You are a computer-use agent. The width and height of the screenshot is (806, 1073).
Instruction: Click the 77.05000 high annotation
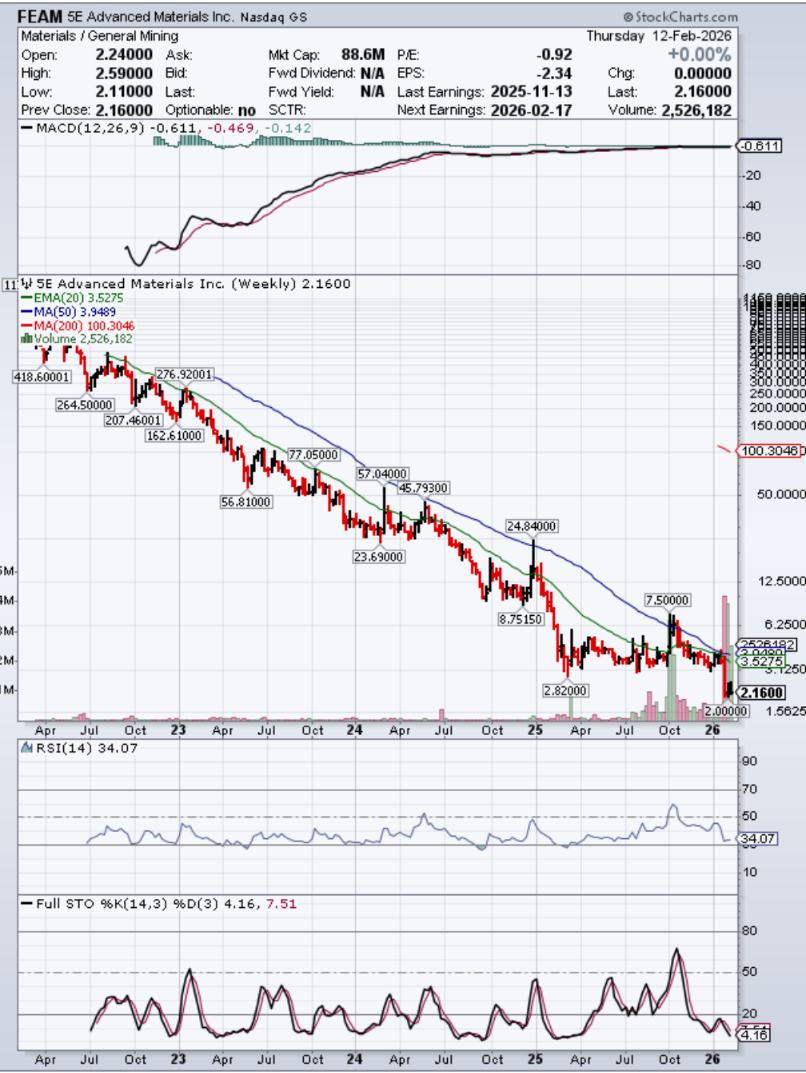point(313,454)
